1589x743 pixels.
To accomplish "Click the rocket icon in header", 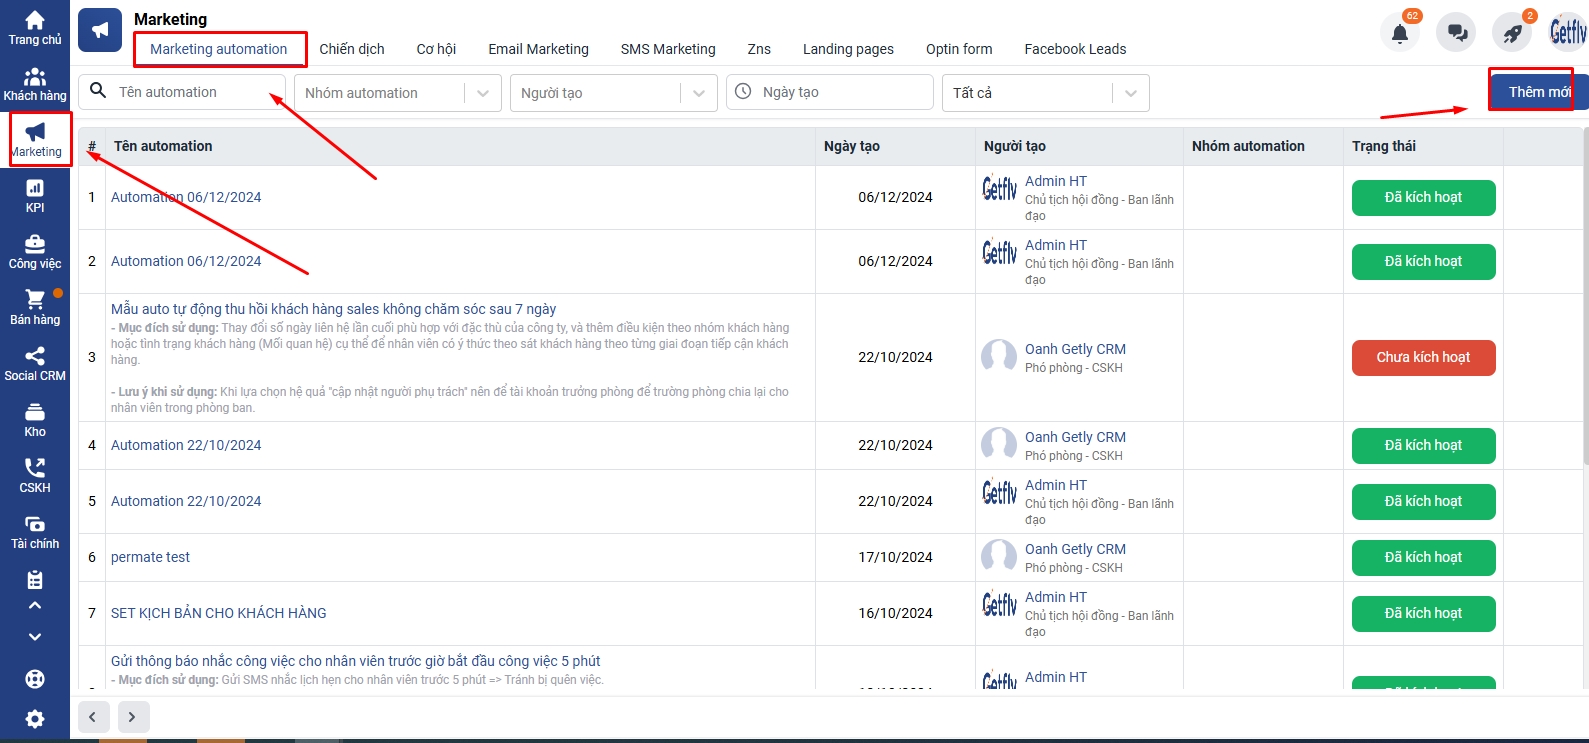I will [x=1512, y=33].
